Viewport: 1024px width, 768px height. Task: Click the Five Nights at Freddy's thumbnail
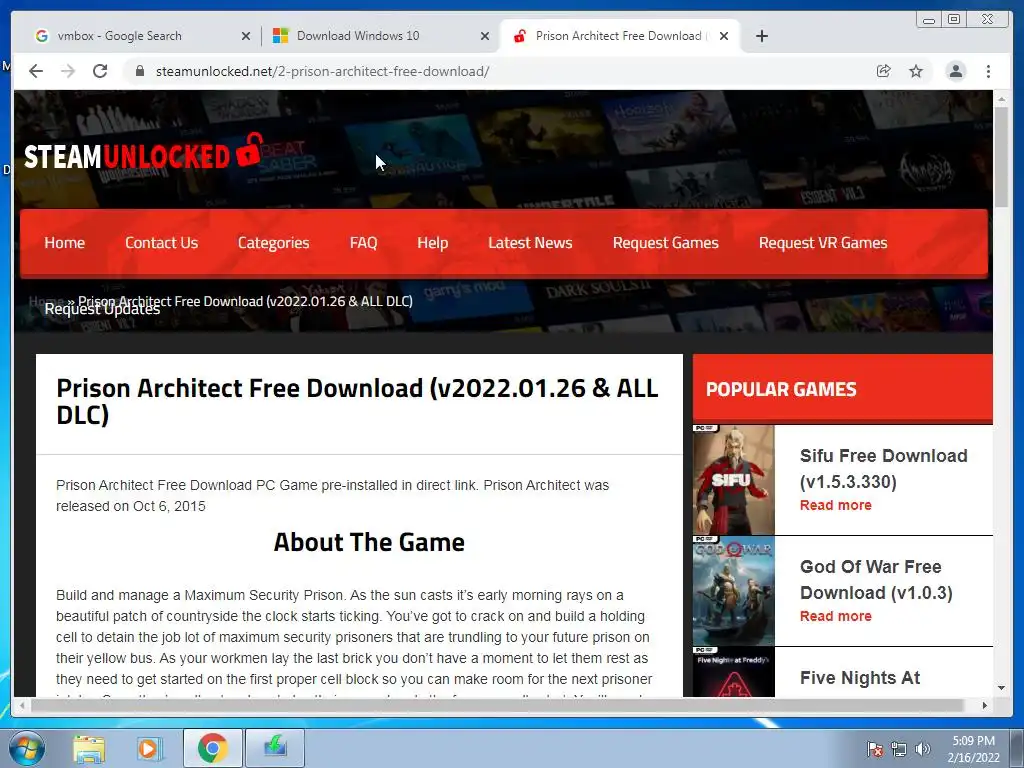[733, 672]
